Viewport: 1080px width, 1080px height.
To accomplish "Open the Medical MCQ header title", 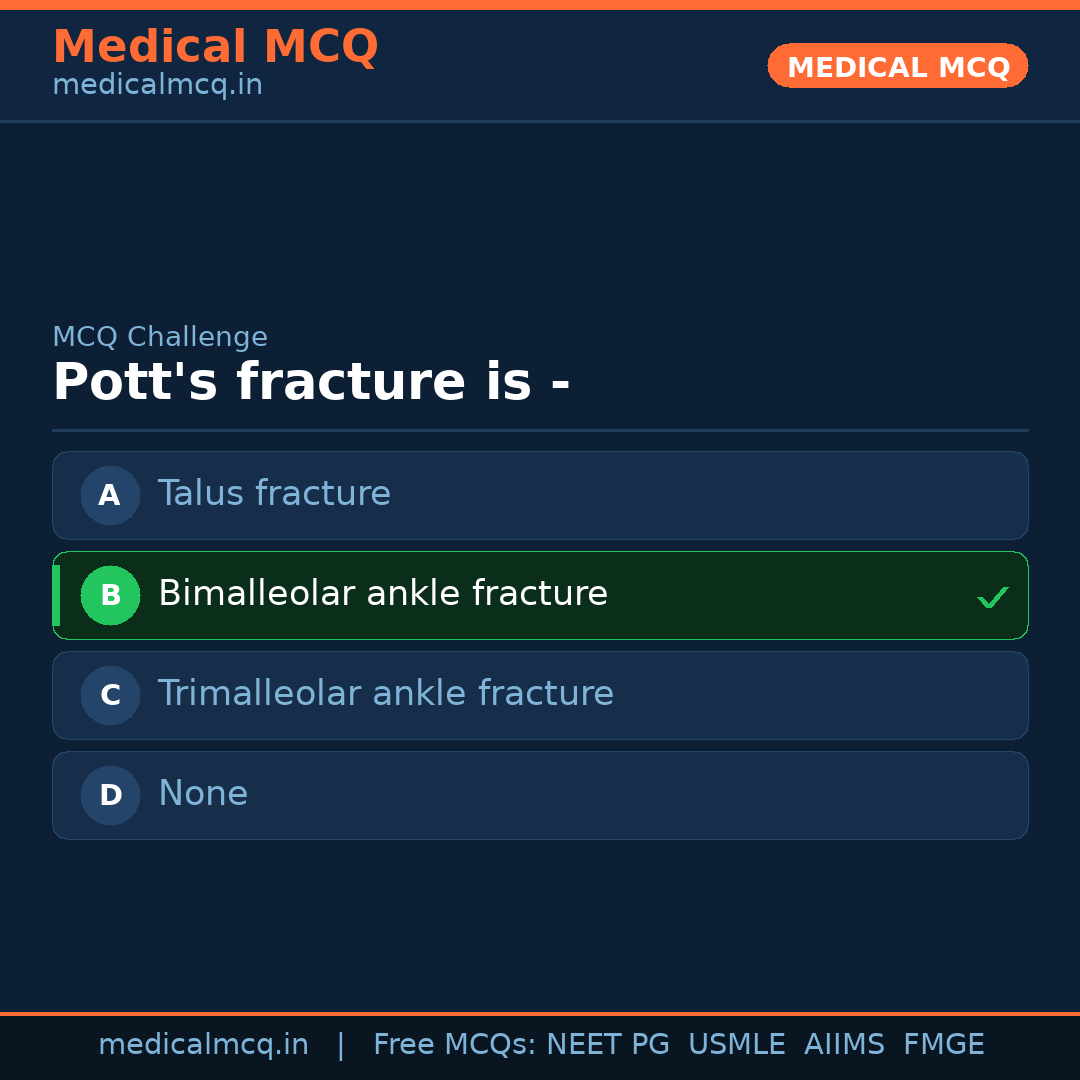I will (215, 46).
